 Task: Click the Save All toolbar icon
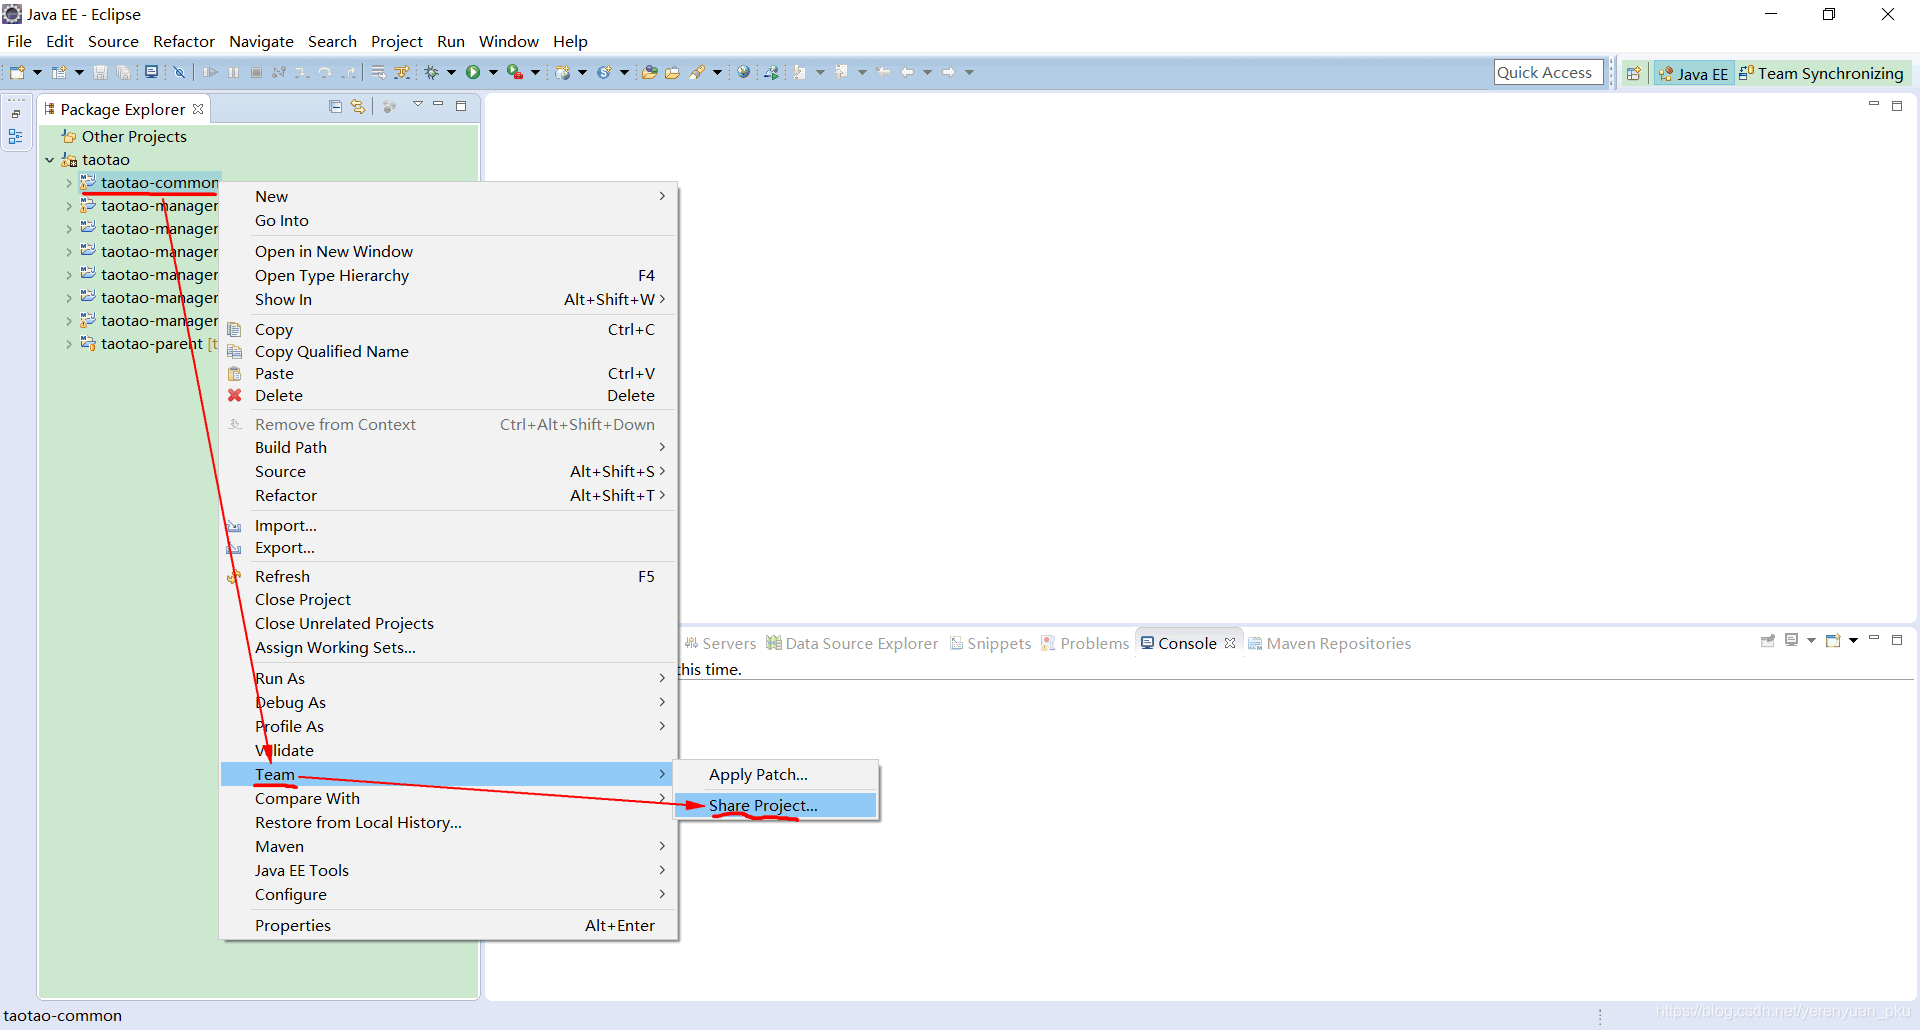click(x=124, y=72)
